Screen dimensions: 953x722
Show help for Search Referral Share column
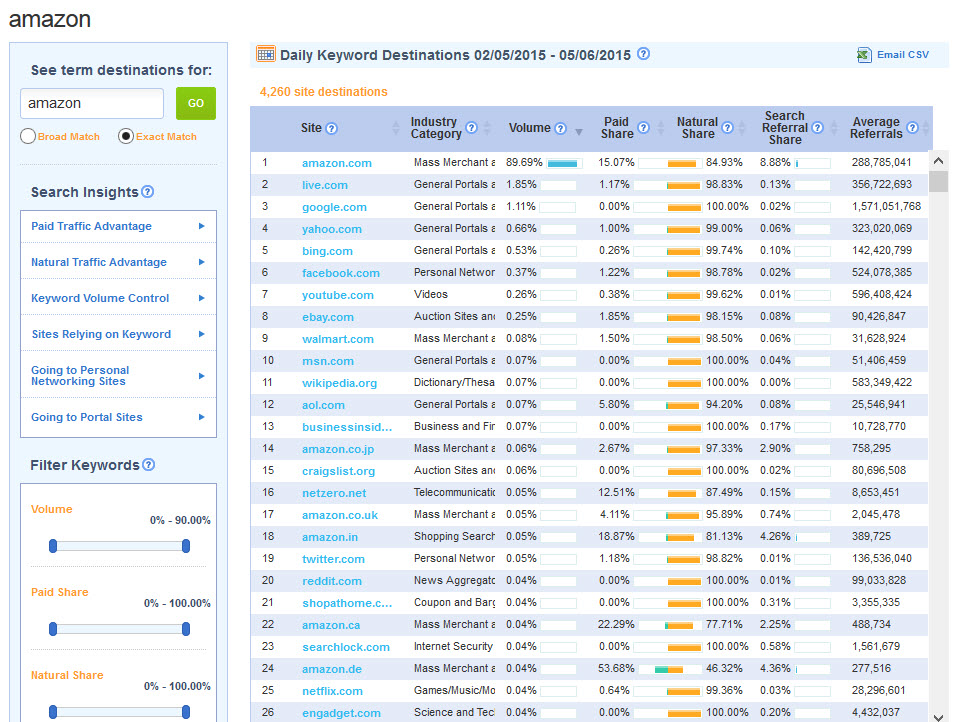817,128
